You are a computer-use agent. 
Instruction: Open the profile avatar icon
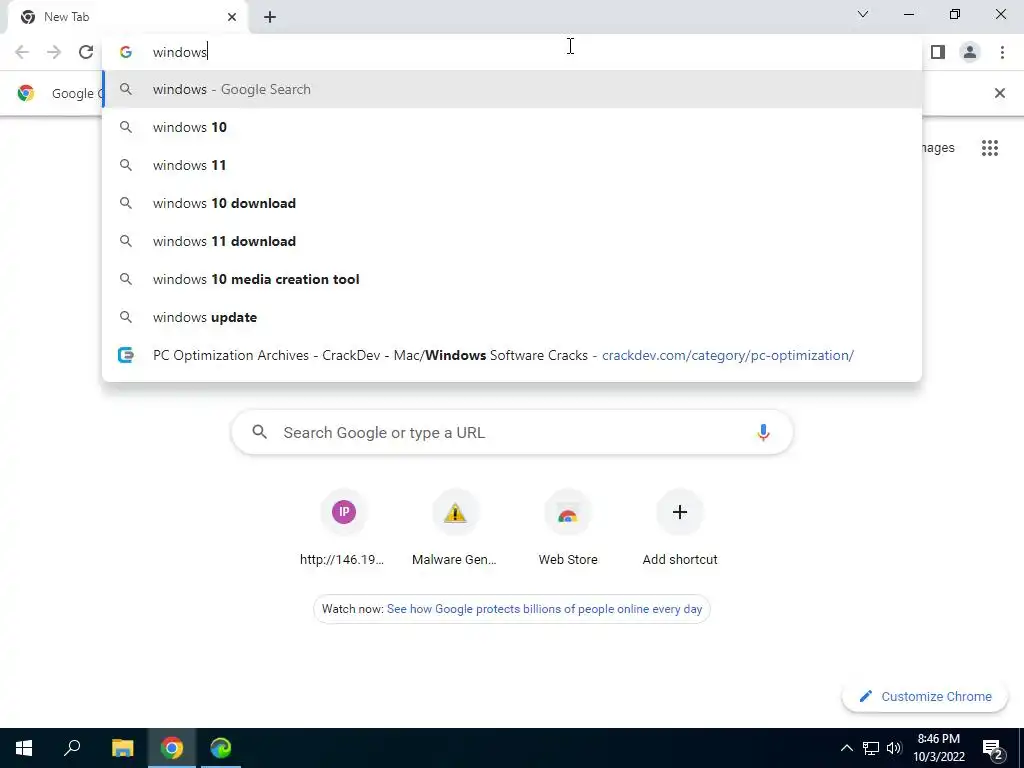click(x=970, y=52)
